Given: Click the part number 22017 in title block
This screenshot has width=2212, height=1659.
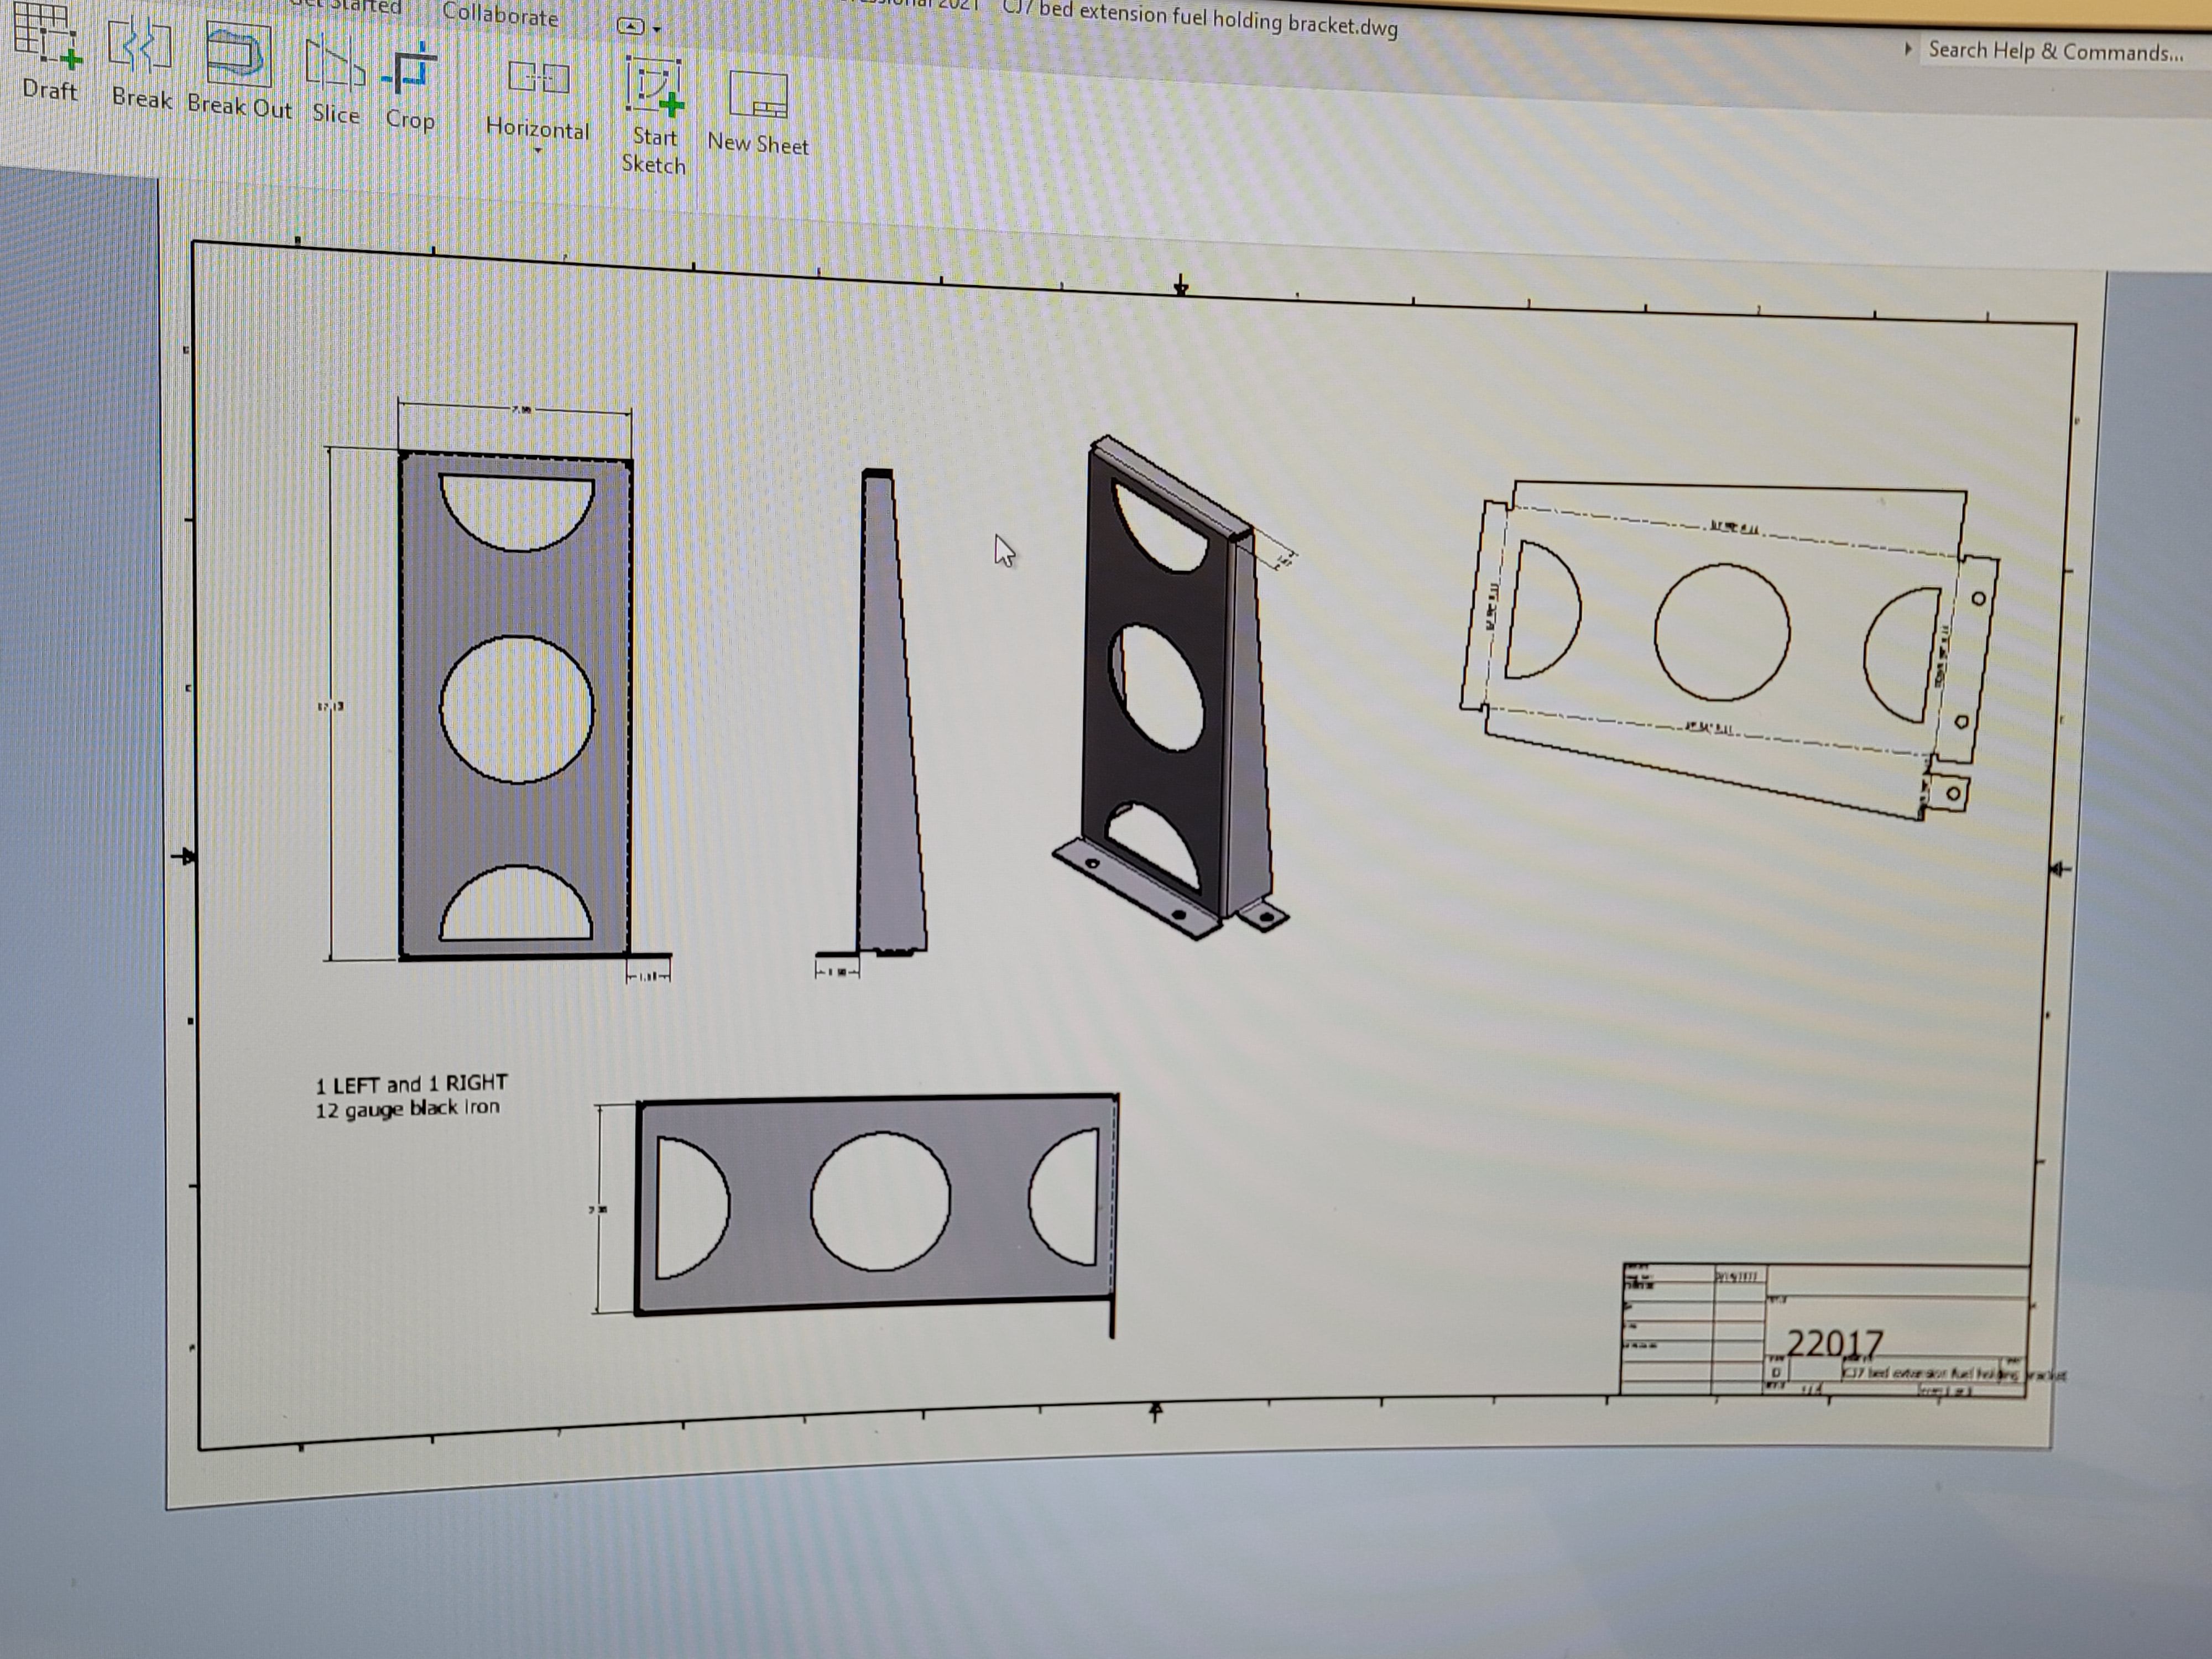Looking at the screenshot, I should [1834, 1343].
